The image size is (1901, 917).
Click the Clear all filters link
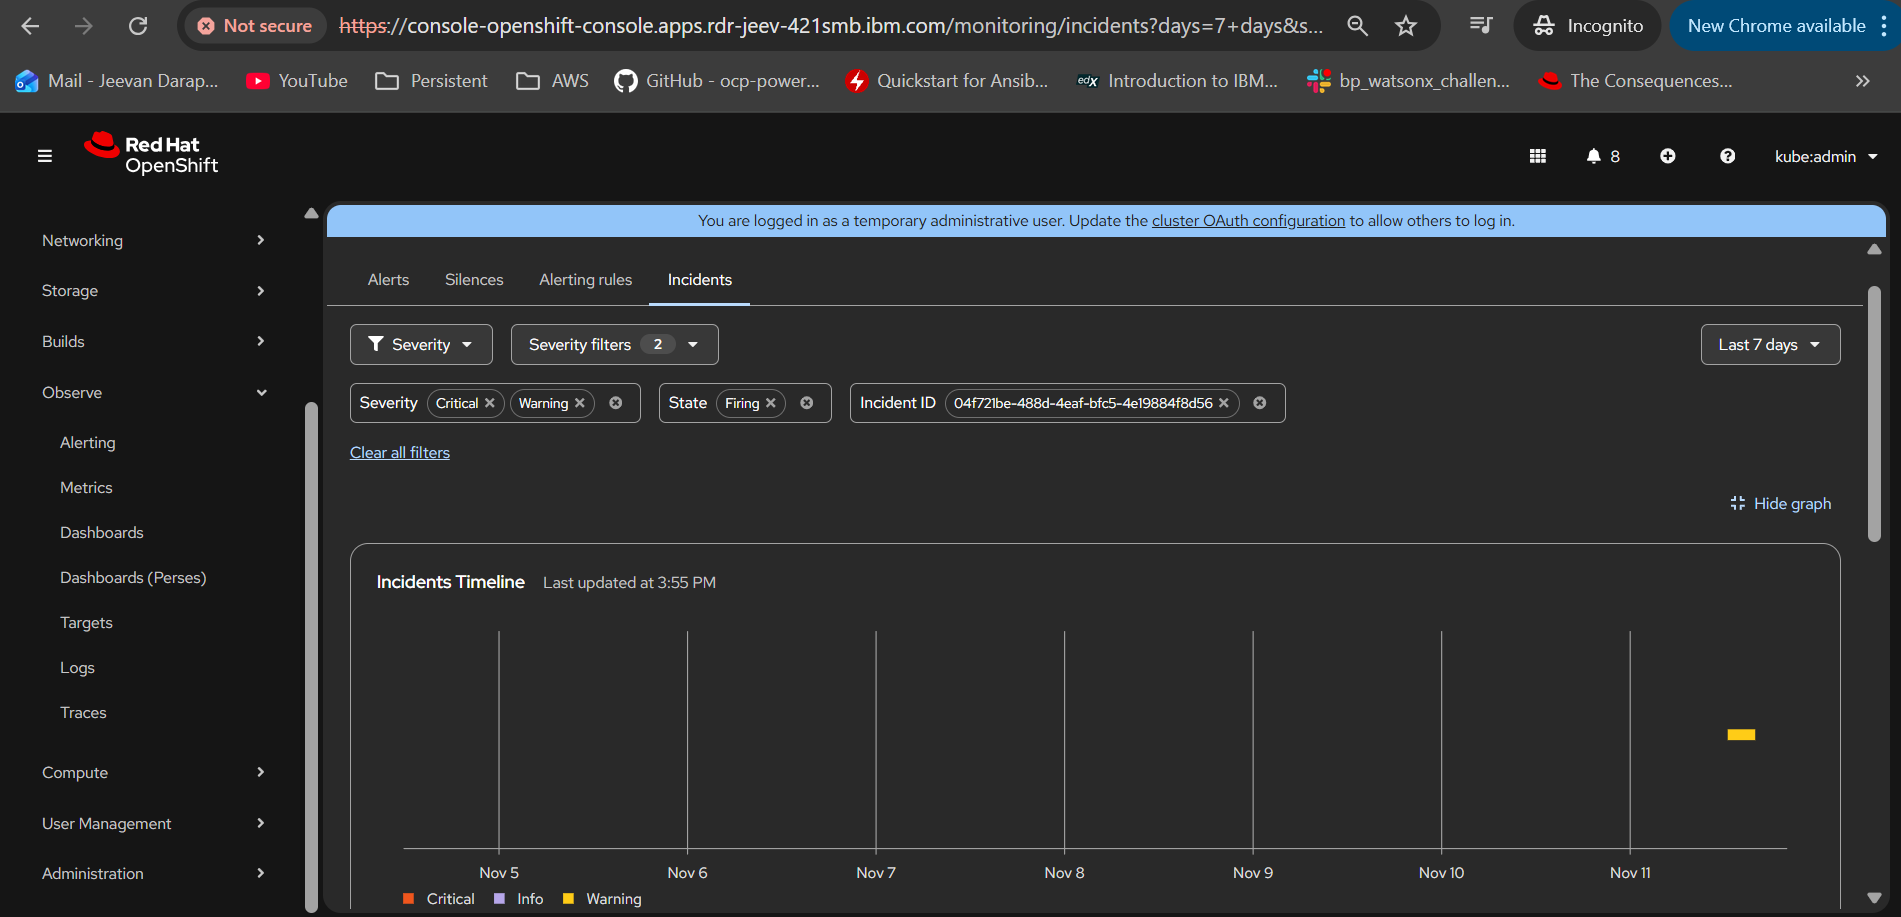[x=400, y=453]
